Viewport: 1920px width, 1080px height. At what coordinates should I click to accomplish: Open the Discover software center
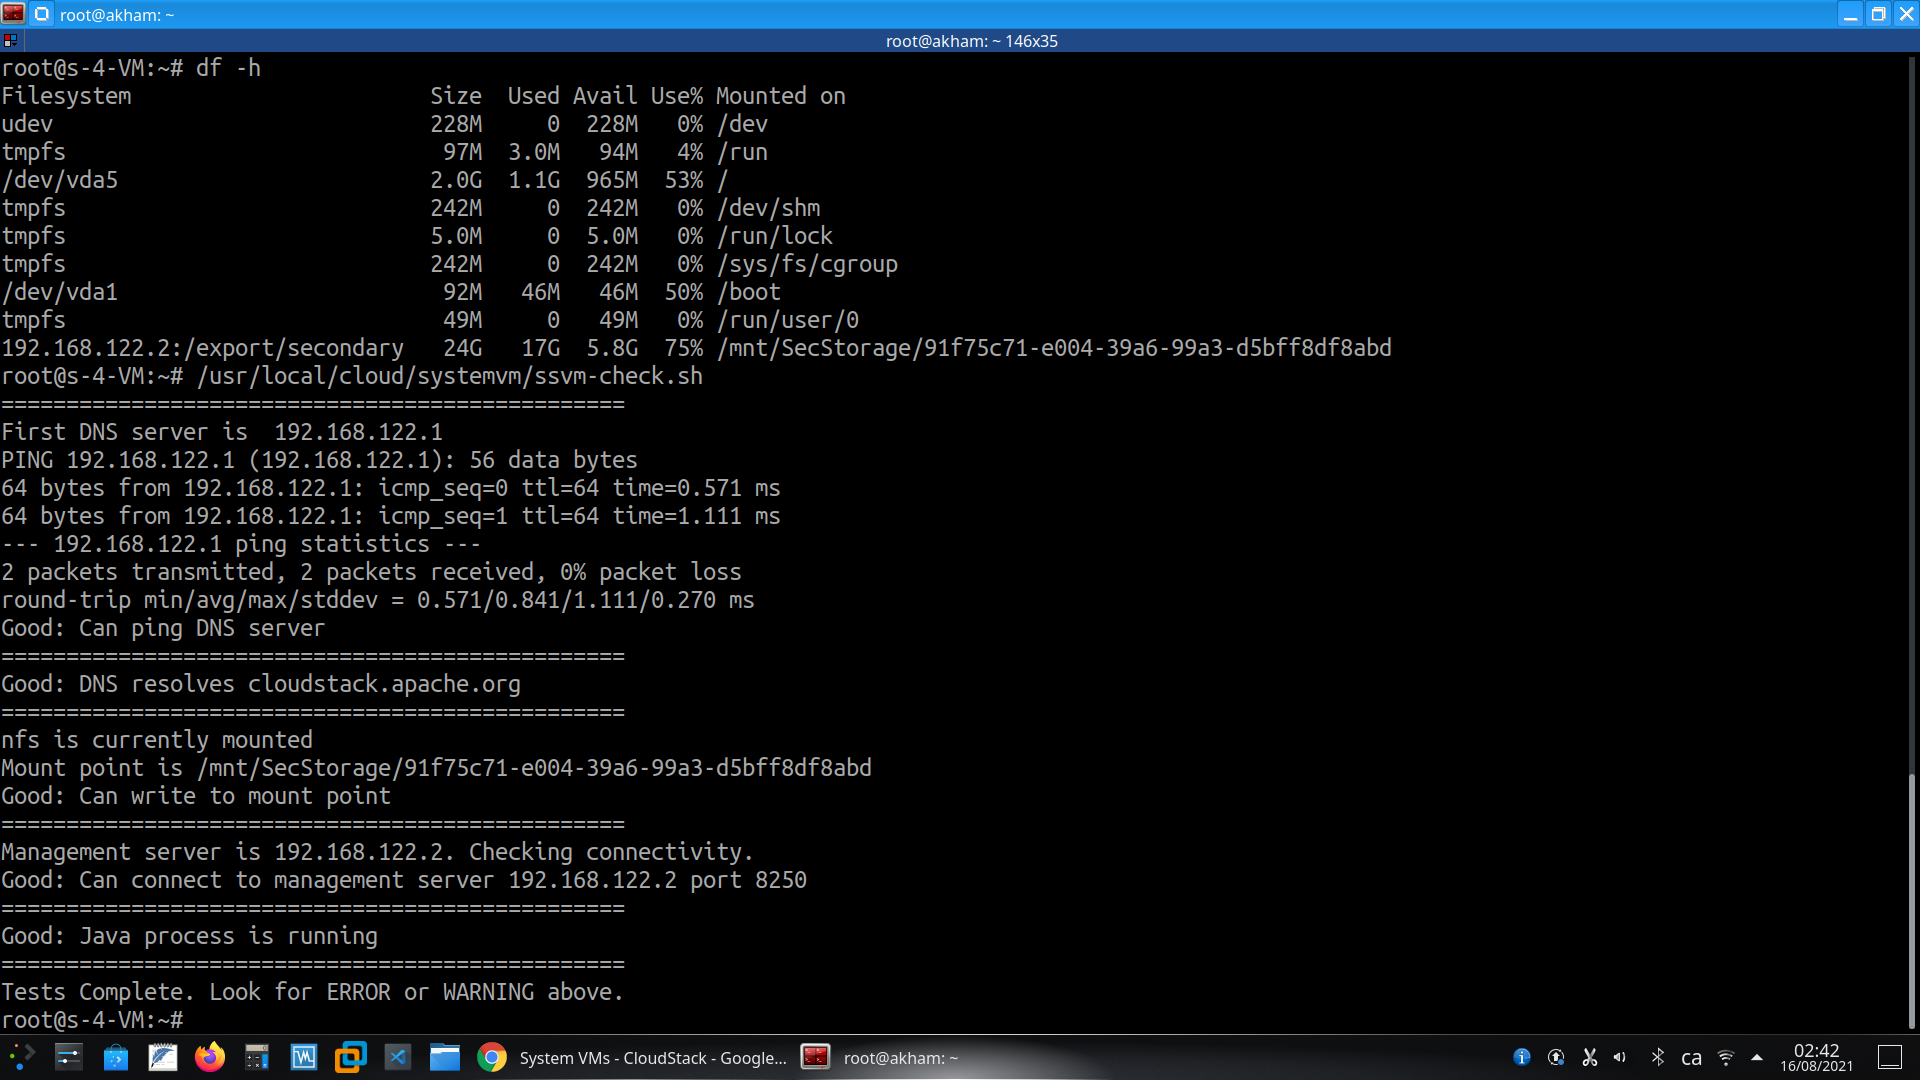pyautogui.click(x=116, y=1057)
